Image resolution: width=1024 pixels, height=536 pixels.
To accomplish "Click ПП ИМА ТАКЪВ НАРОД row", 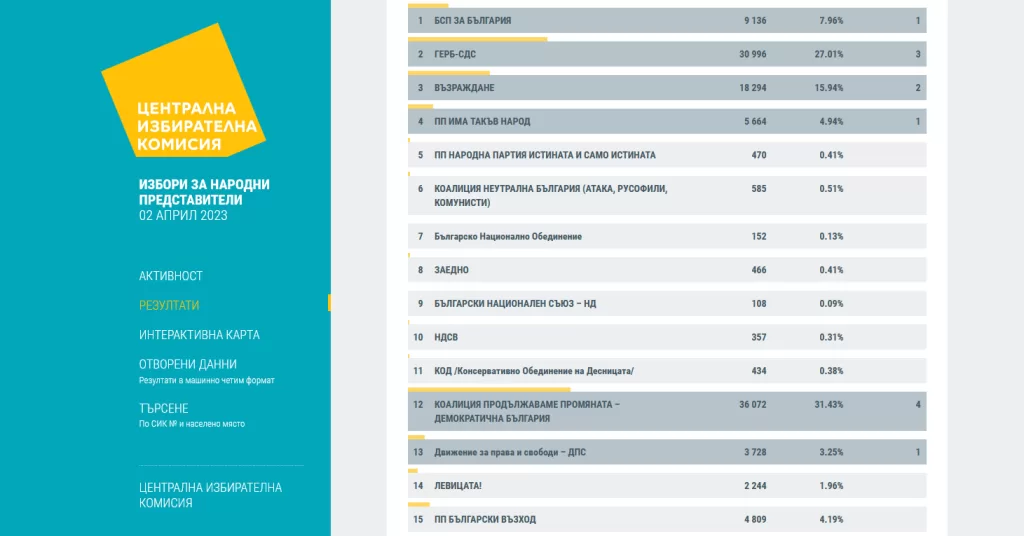I will (667, 121).
